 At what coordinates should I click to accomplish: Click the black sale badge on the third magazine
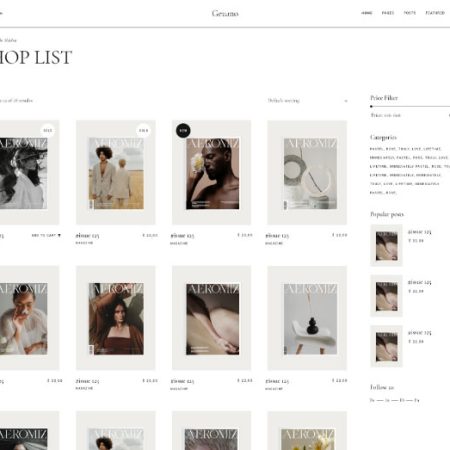pyautogui.click(x=183, y=130)
